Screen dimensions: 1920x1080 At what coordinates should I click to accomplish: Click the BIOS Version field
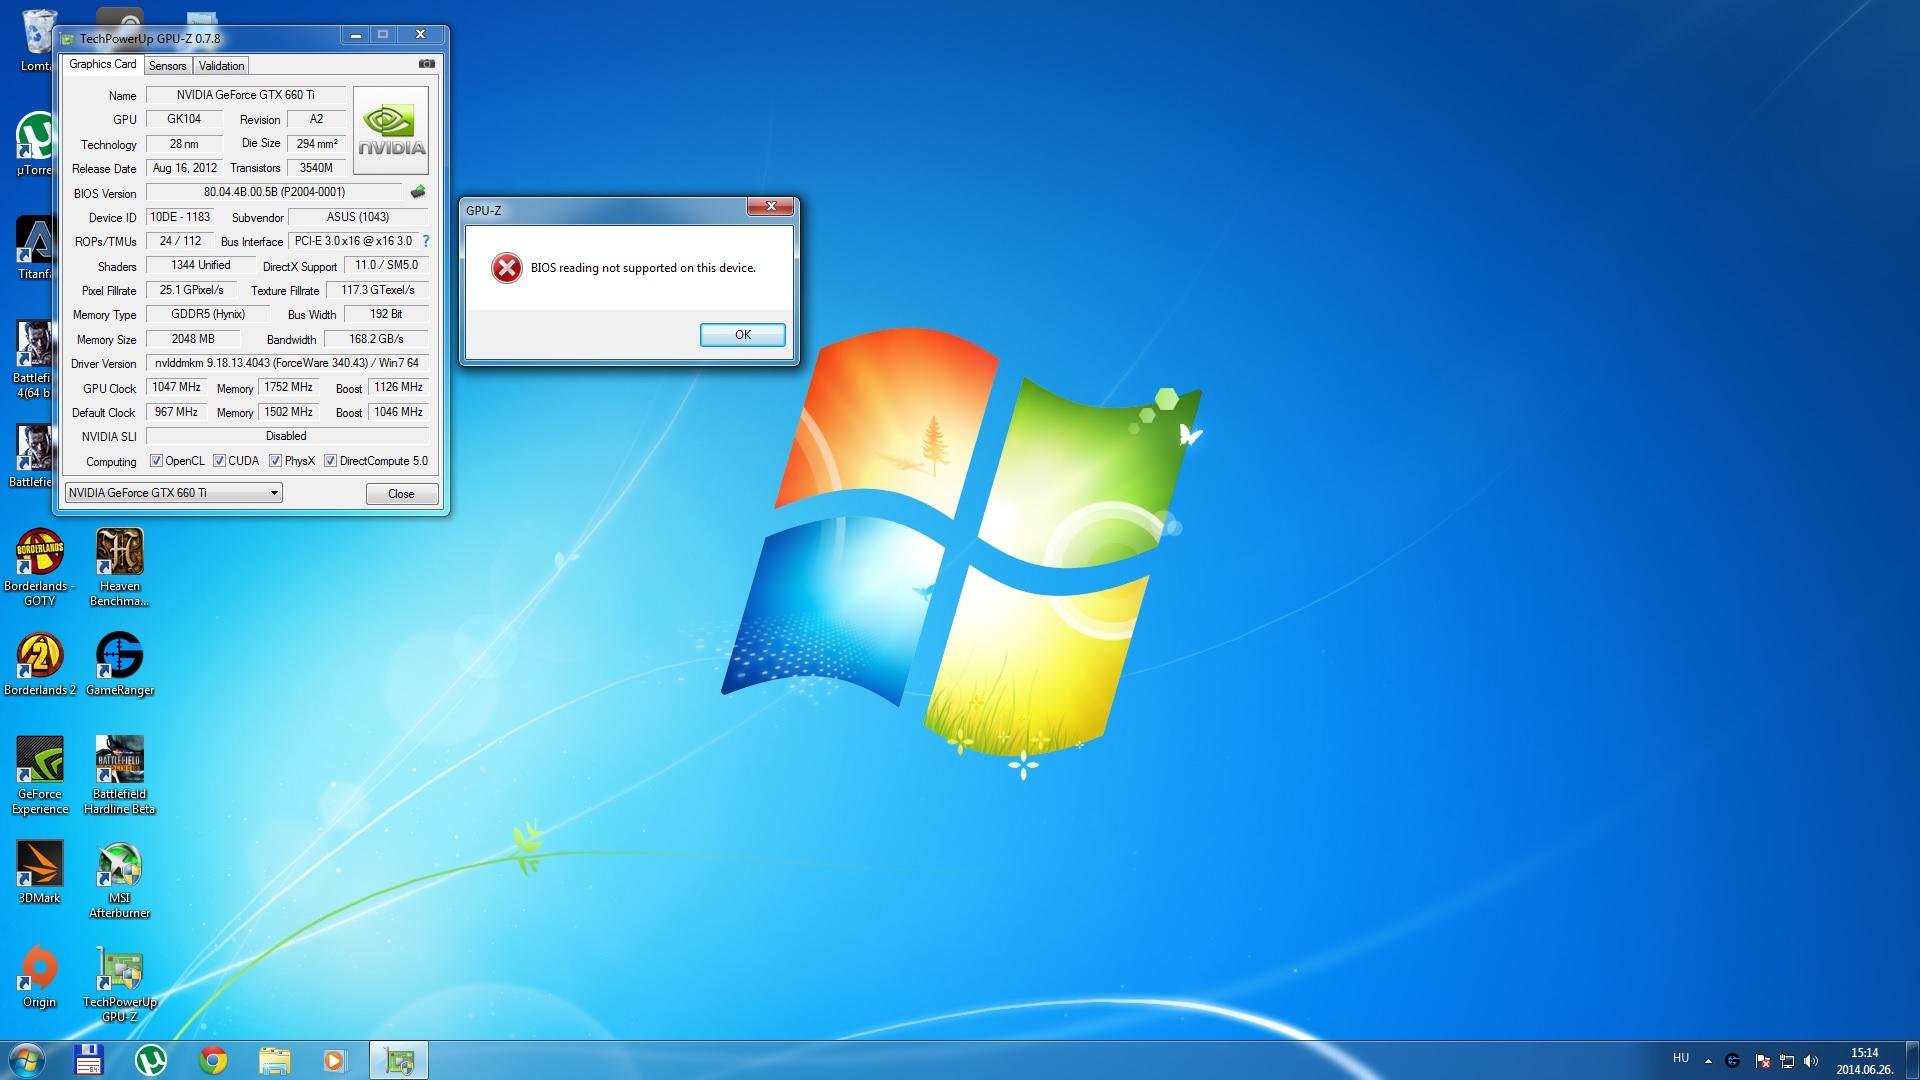tap(275, 192)
